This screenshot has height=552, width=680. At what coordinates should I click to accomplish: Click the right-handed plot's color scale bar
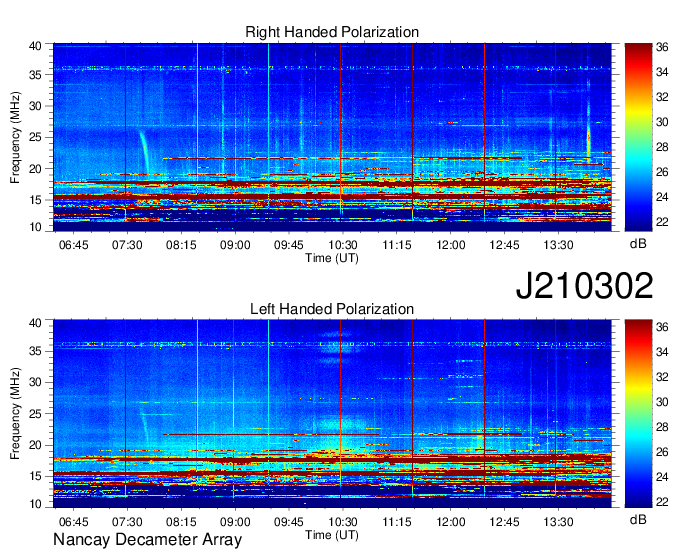point(638,137)
